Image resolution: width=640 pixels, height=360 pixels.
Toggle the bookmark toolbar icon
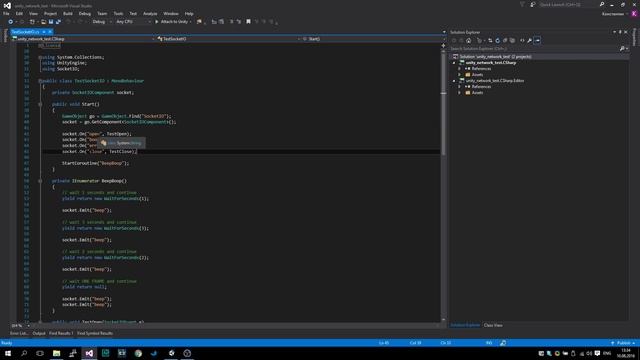click(248, 22)
